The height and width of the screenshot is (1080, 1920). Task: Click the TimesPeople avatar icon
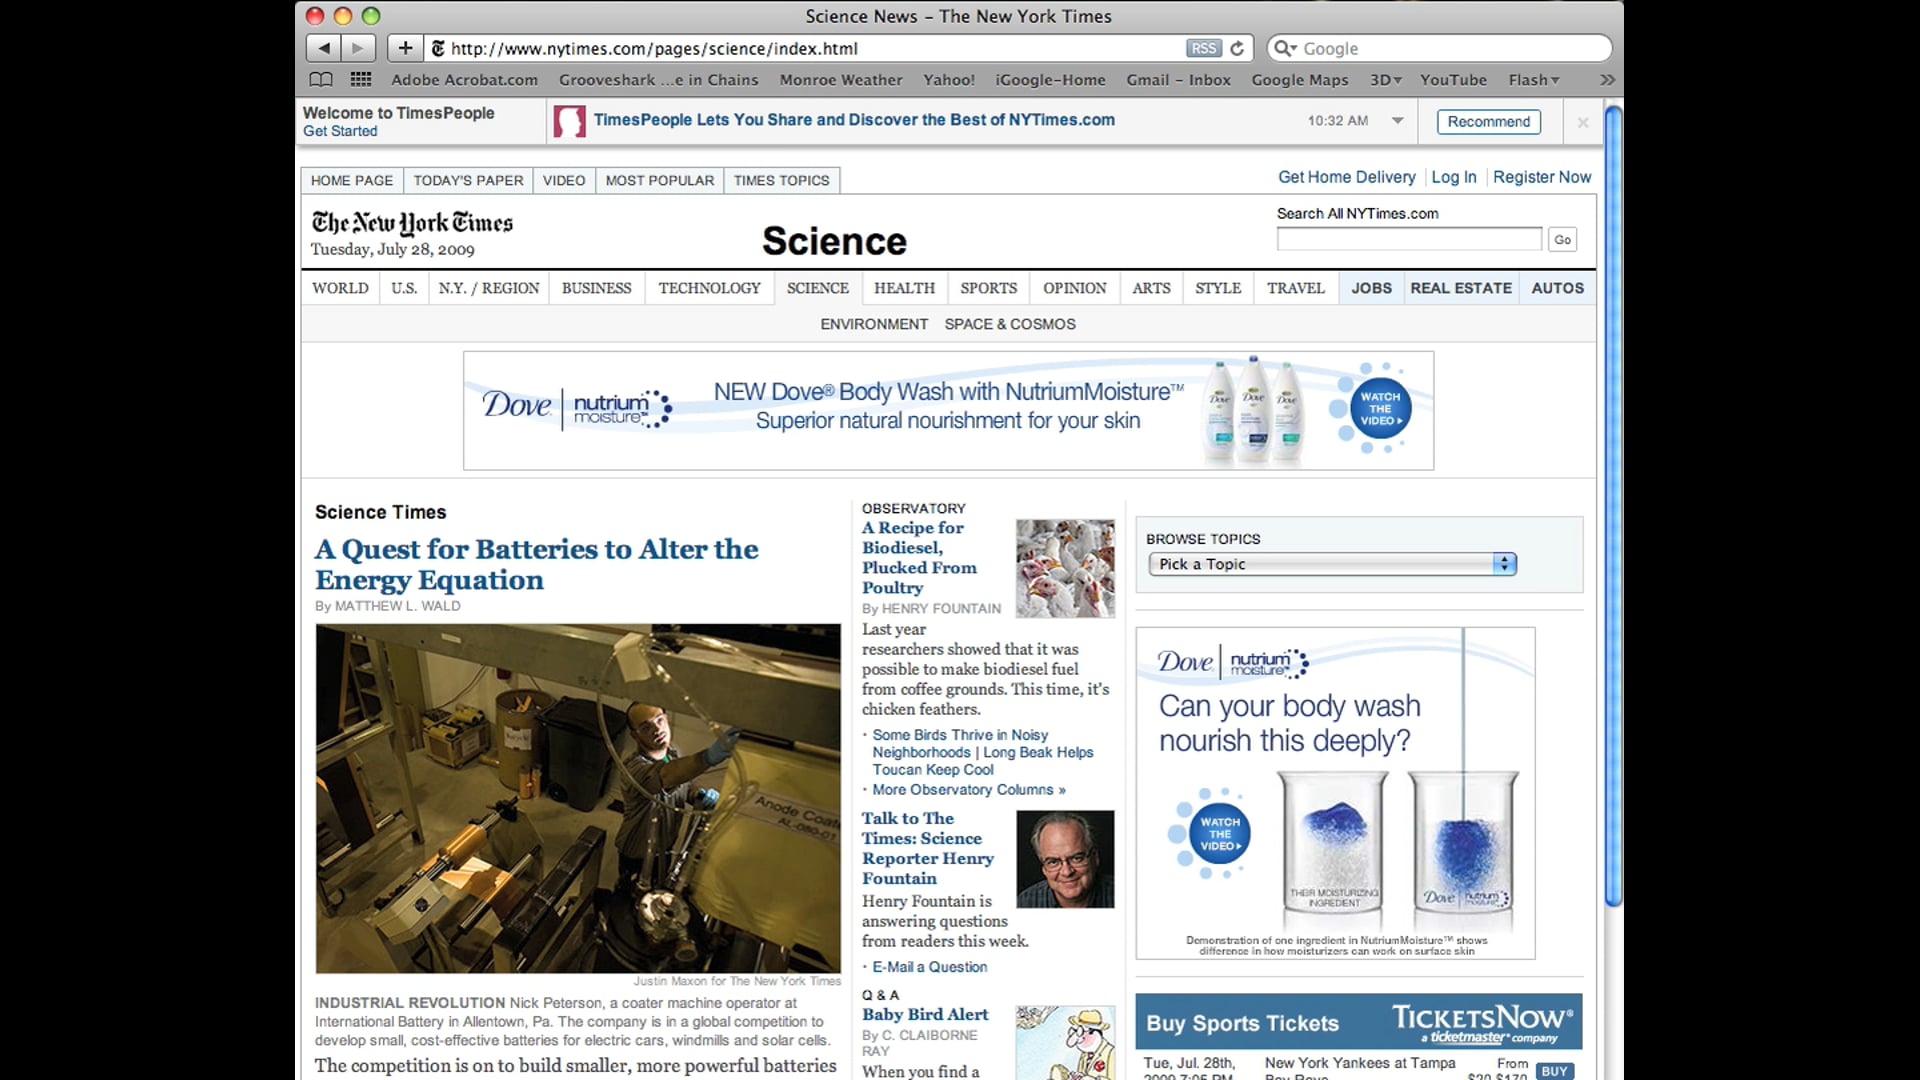pos(569,121)
